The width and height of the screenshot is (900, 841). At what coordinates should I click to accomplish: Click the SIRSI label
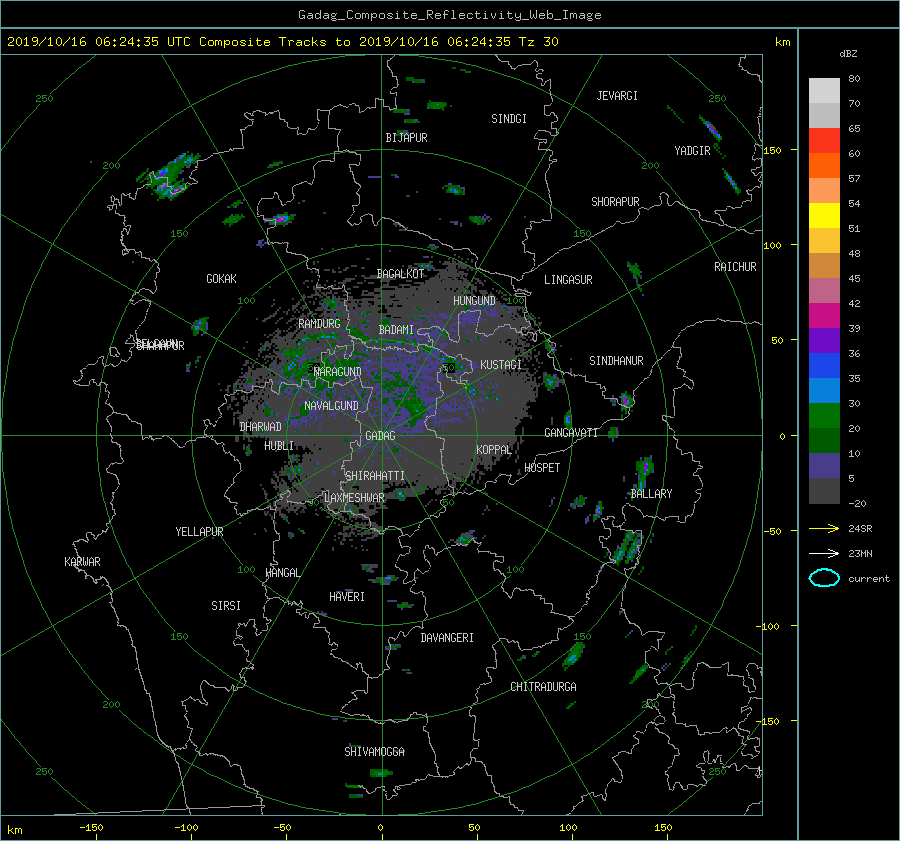226,606
